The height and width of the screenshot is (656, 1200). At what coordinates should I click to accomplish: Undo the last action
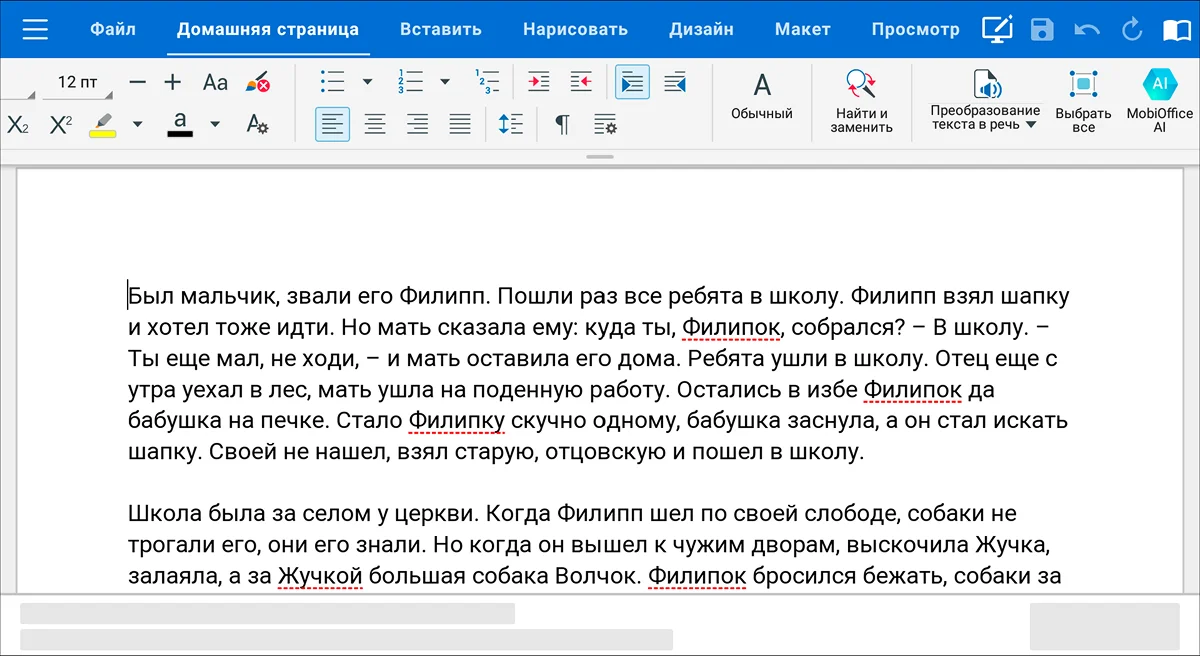click(1087, 29)
